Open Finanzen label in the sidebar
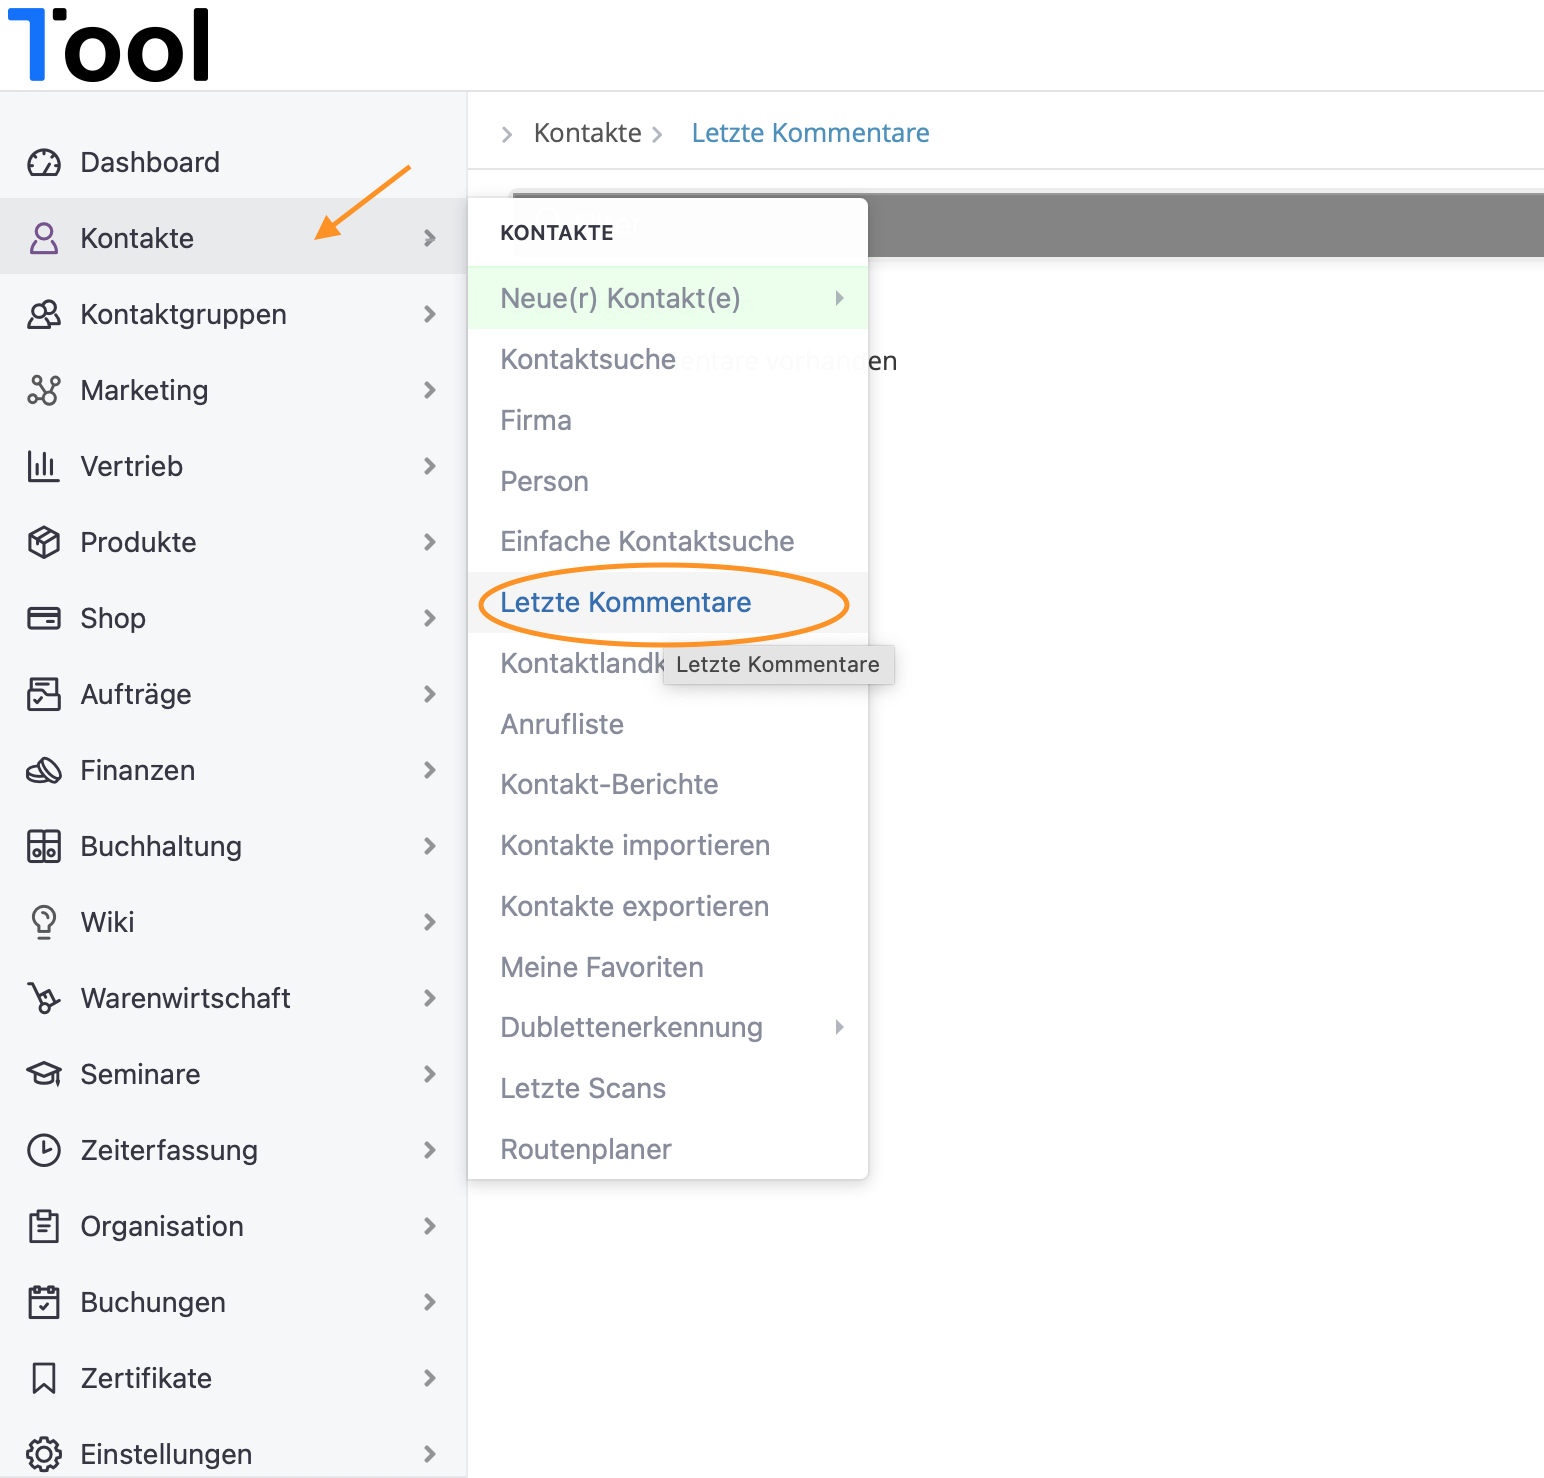Screen dimensions: 1544x1478 click(x=138, y=770)
